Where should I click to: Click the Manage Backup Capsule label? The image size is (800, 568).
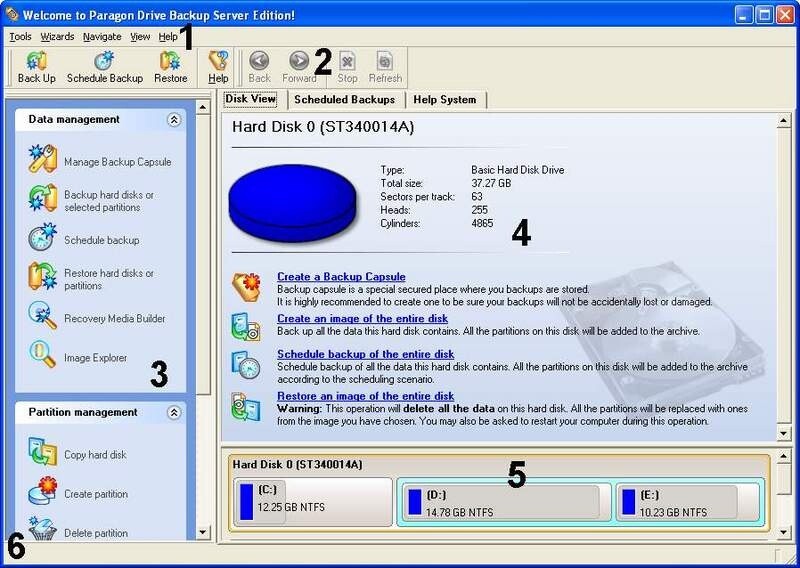[x=118, y=162]
